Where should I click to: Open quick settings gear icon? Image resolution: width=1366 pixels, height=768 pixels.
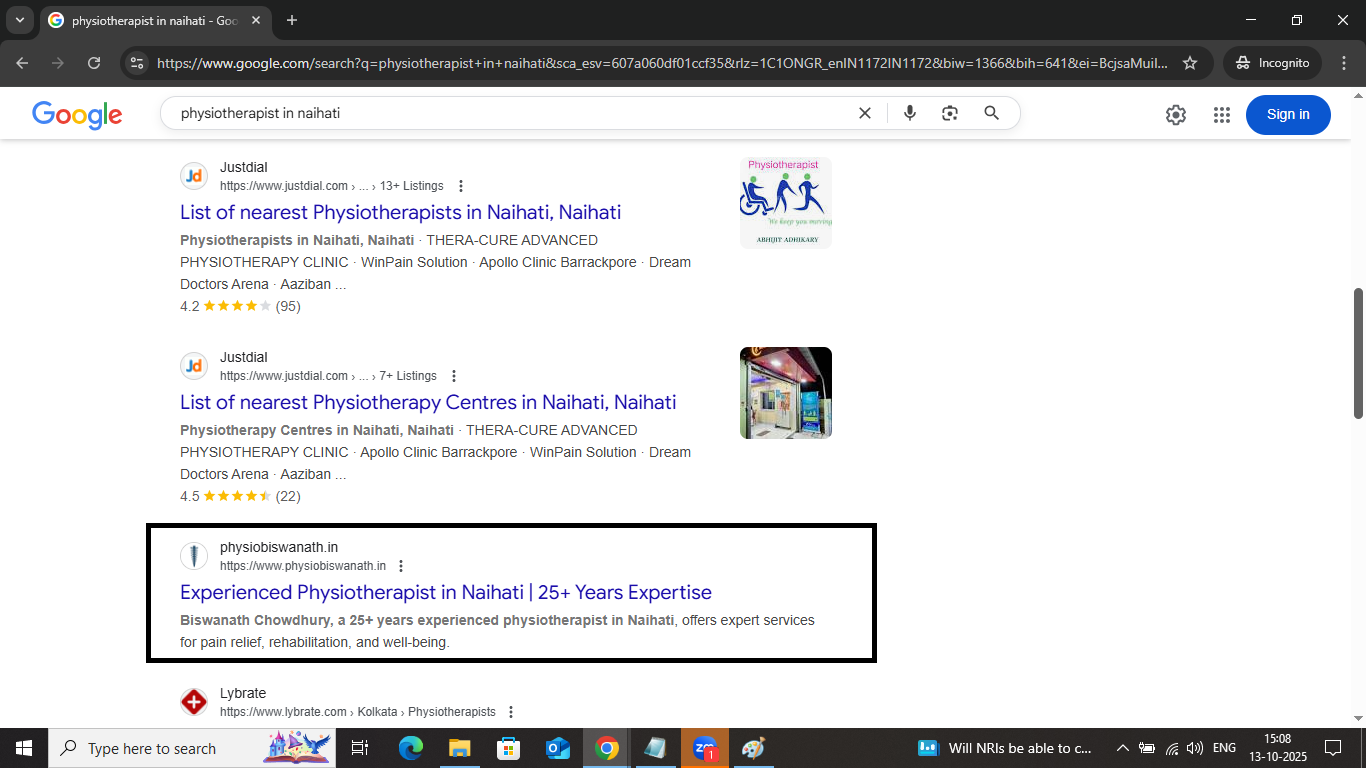1175,114
